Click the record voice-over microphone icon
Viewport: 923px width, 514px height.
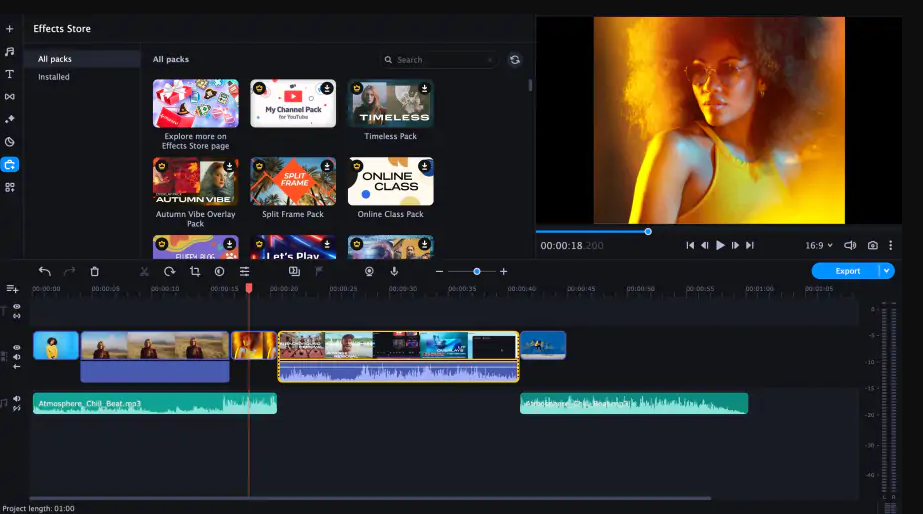click(394, 271)
